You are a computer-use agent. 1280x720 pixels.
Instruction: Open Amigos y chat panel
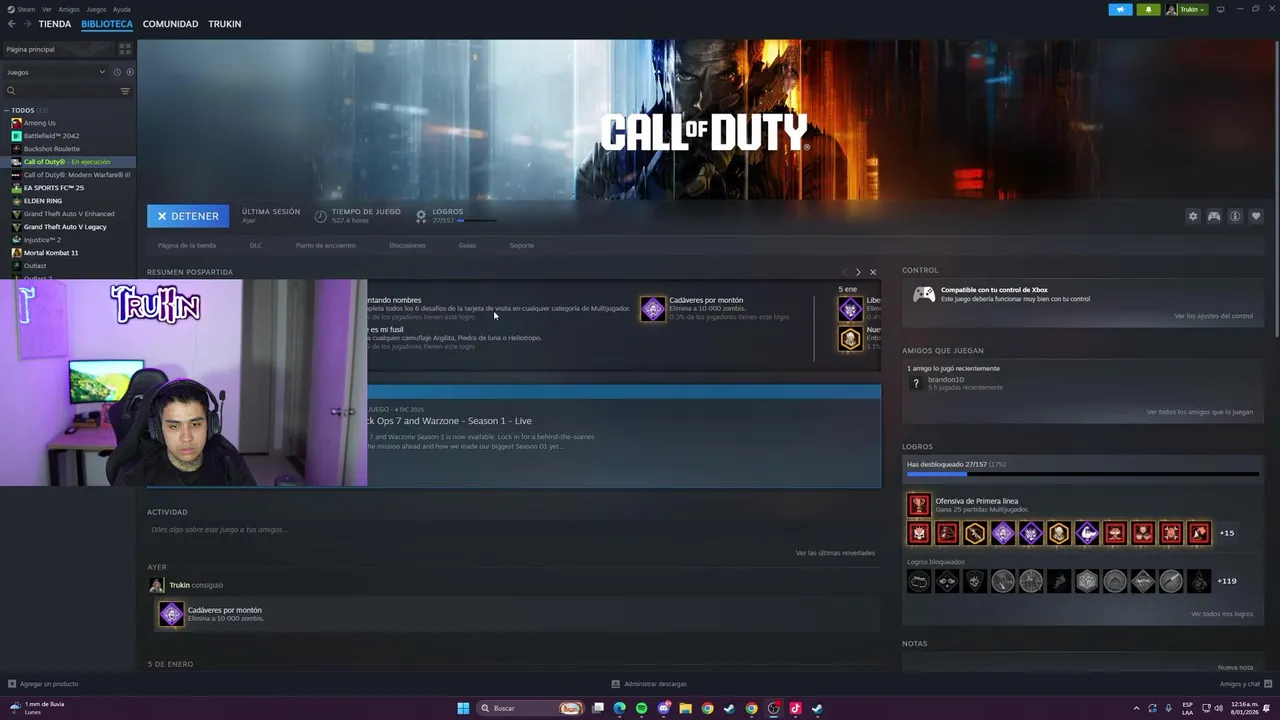click(x=1245, y=684)
